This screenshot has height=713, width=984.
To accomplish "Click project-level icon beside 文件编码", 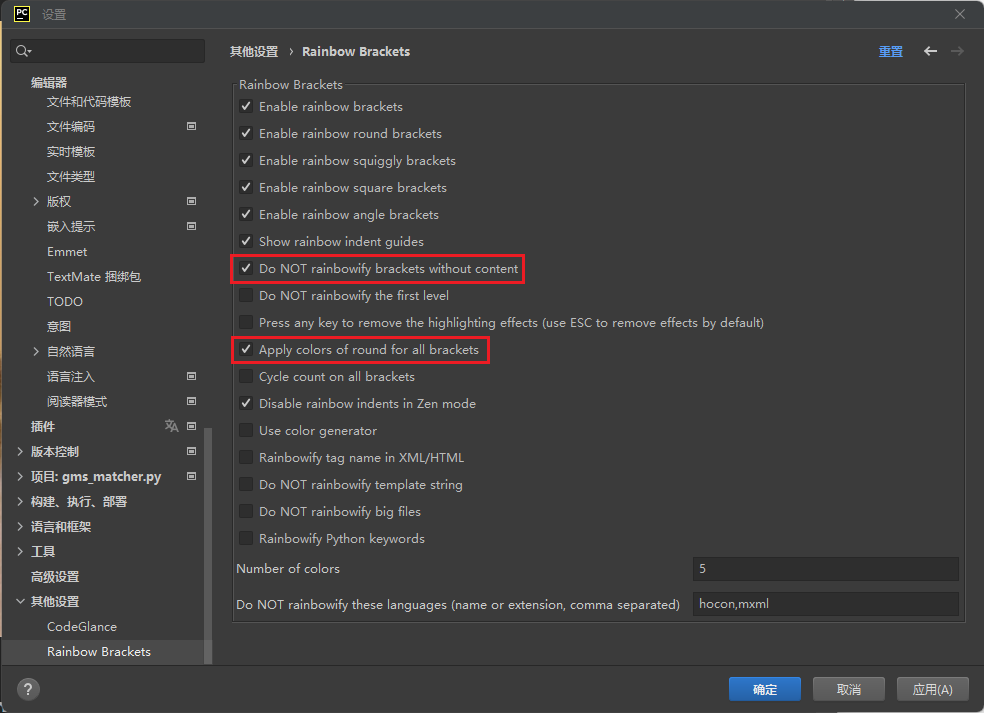I will (x=191, y=126).
